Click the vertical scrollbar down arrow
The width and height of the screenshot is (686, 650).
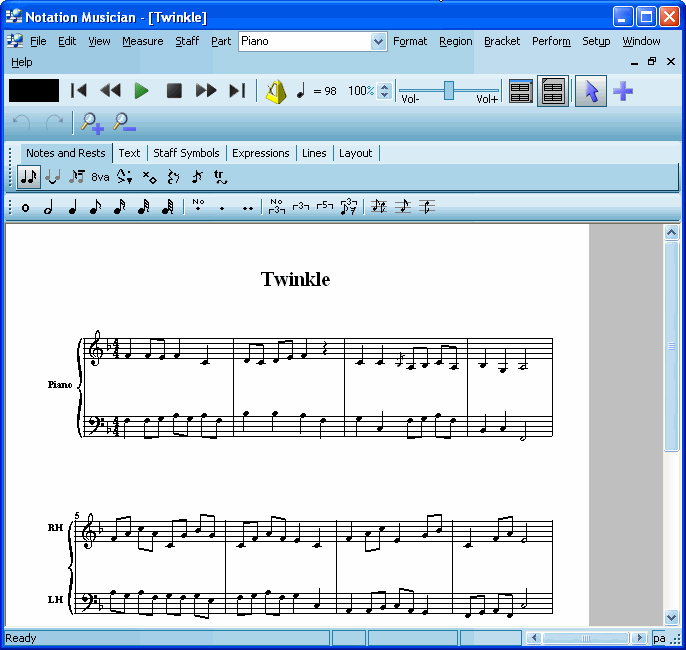point(672,617)
